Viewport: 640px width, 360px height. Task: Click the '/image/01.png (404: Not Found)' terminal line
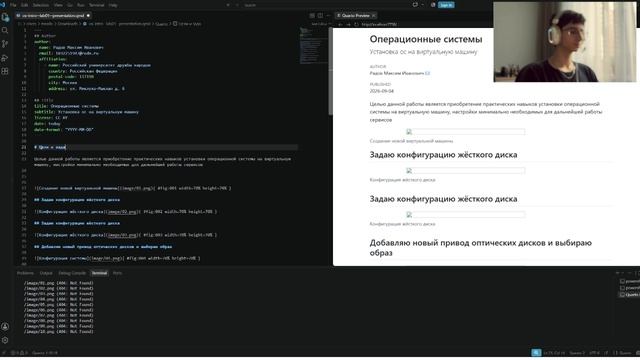click(x=58, y=283)
